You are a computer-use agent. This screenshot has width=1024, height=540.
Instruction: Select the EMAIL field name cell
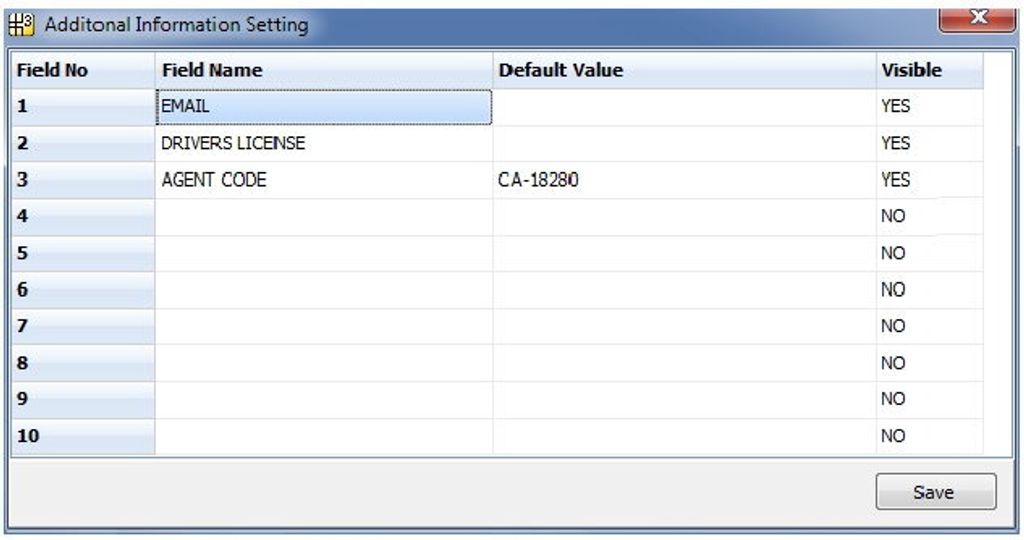(x=324, y=106)
